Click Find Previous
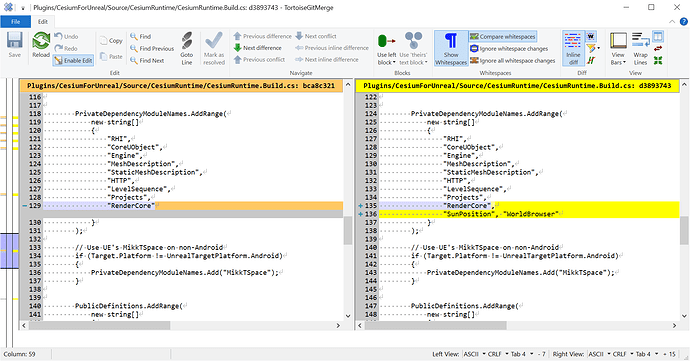The image size is (690, 361). tap(152, 48)
